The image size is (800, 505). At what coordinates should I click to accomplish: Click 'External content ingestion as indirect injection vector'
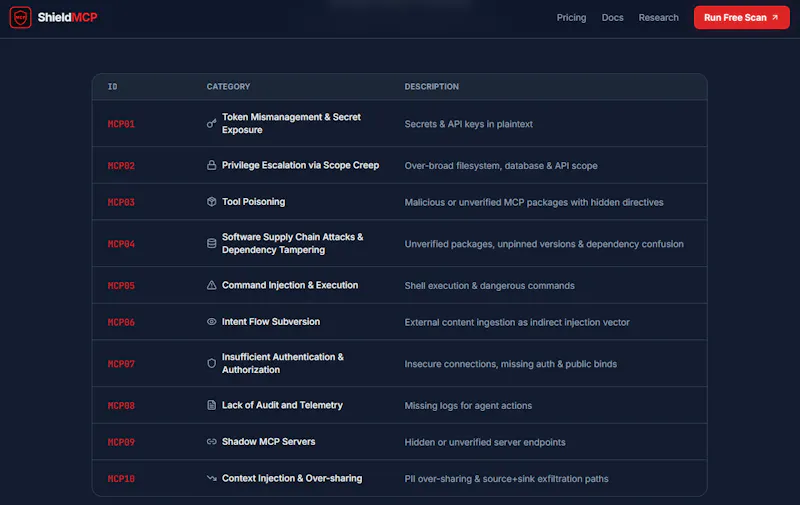coord(517,322)
